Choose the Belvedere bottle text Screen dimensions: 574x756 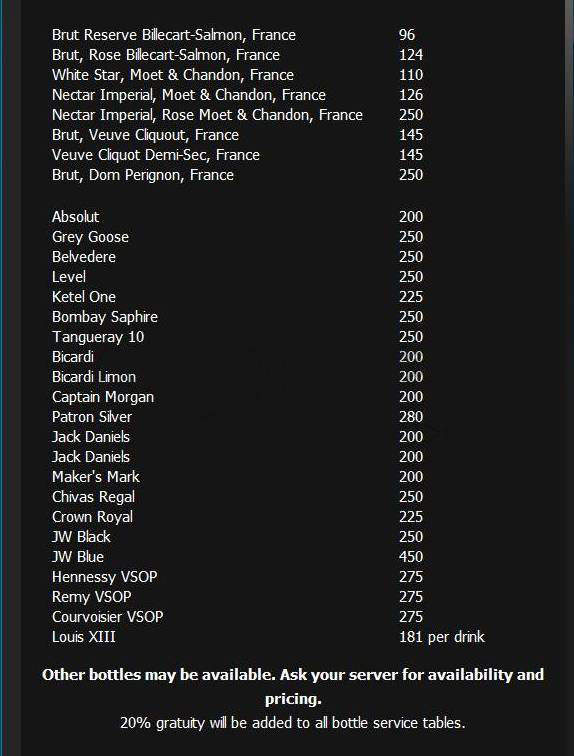click(x=83, y=257)
